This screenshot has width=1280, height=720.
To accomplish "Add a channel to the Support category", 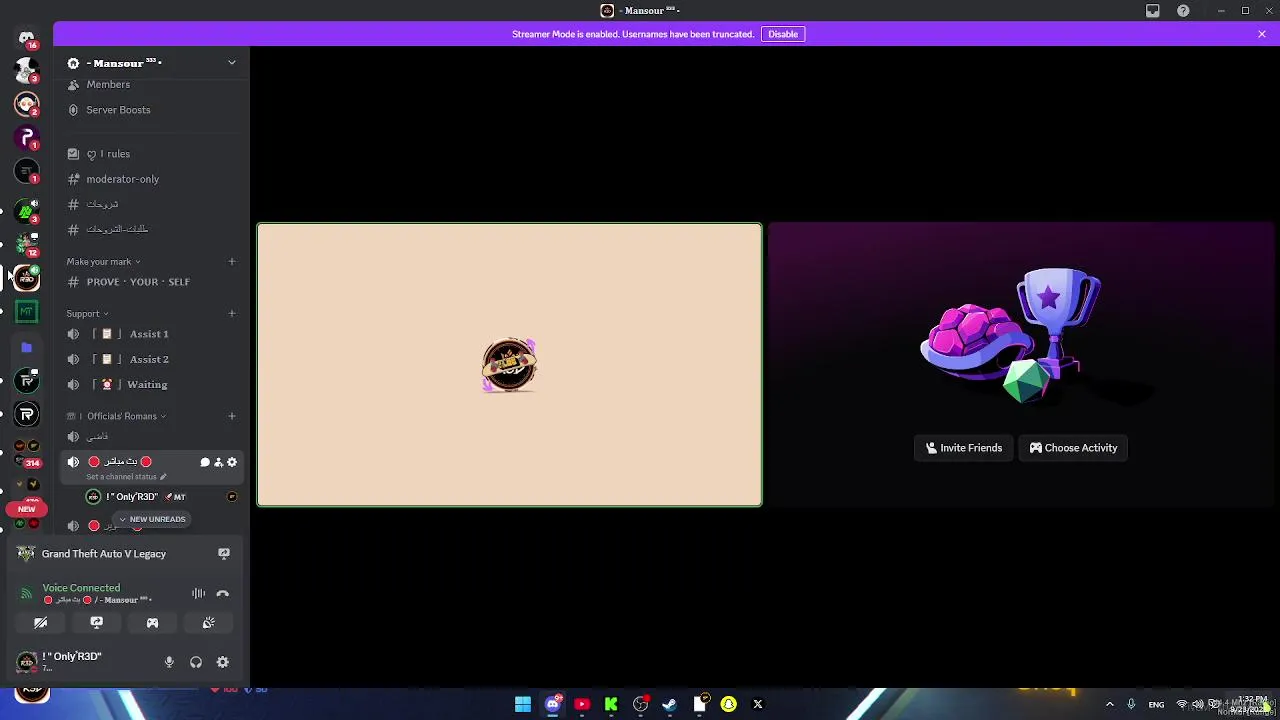I will pos(231,314).
